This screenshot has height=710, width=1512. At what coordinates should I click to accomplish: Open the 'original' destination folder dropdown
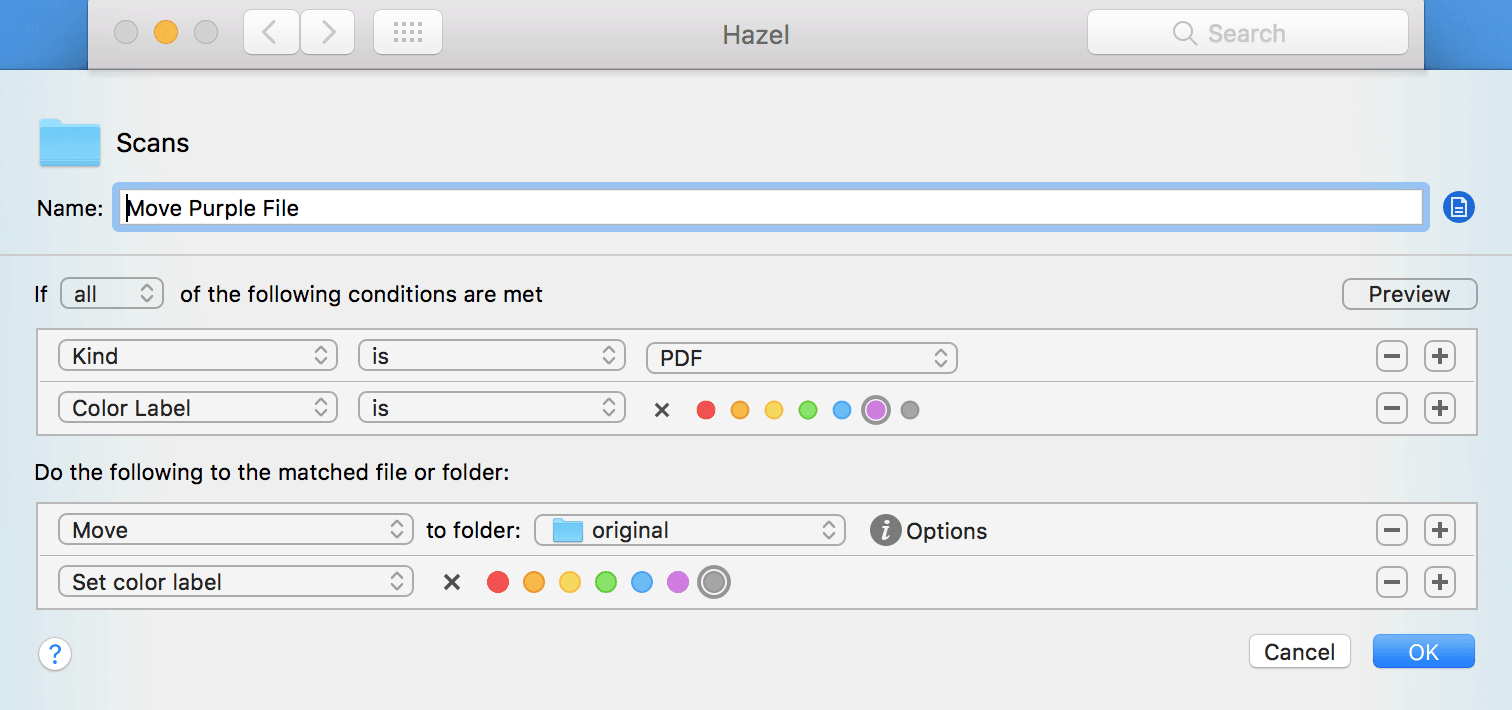point(690,530)
